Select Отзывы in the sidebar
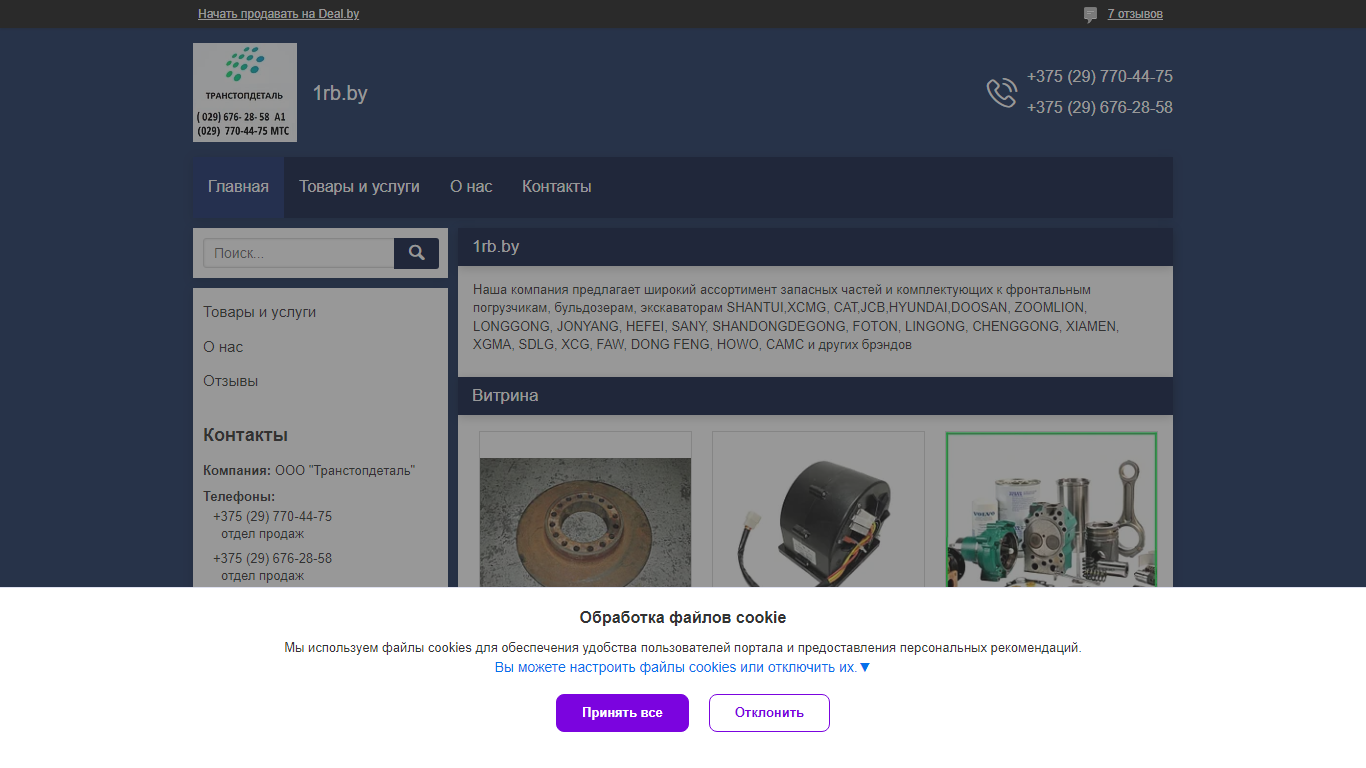1366x768 pixels. 230,381
